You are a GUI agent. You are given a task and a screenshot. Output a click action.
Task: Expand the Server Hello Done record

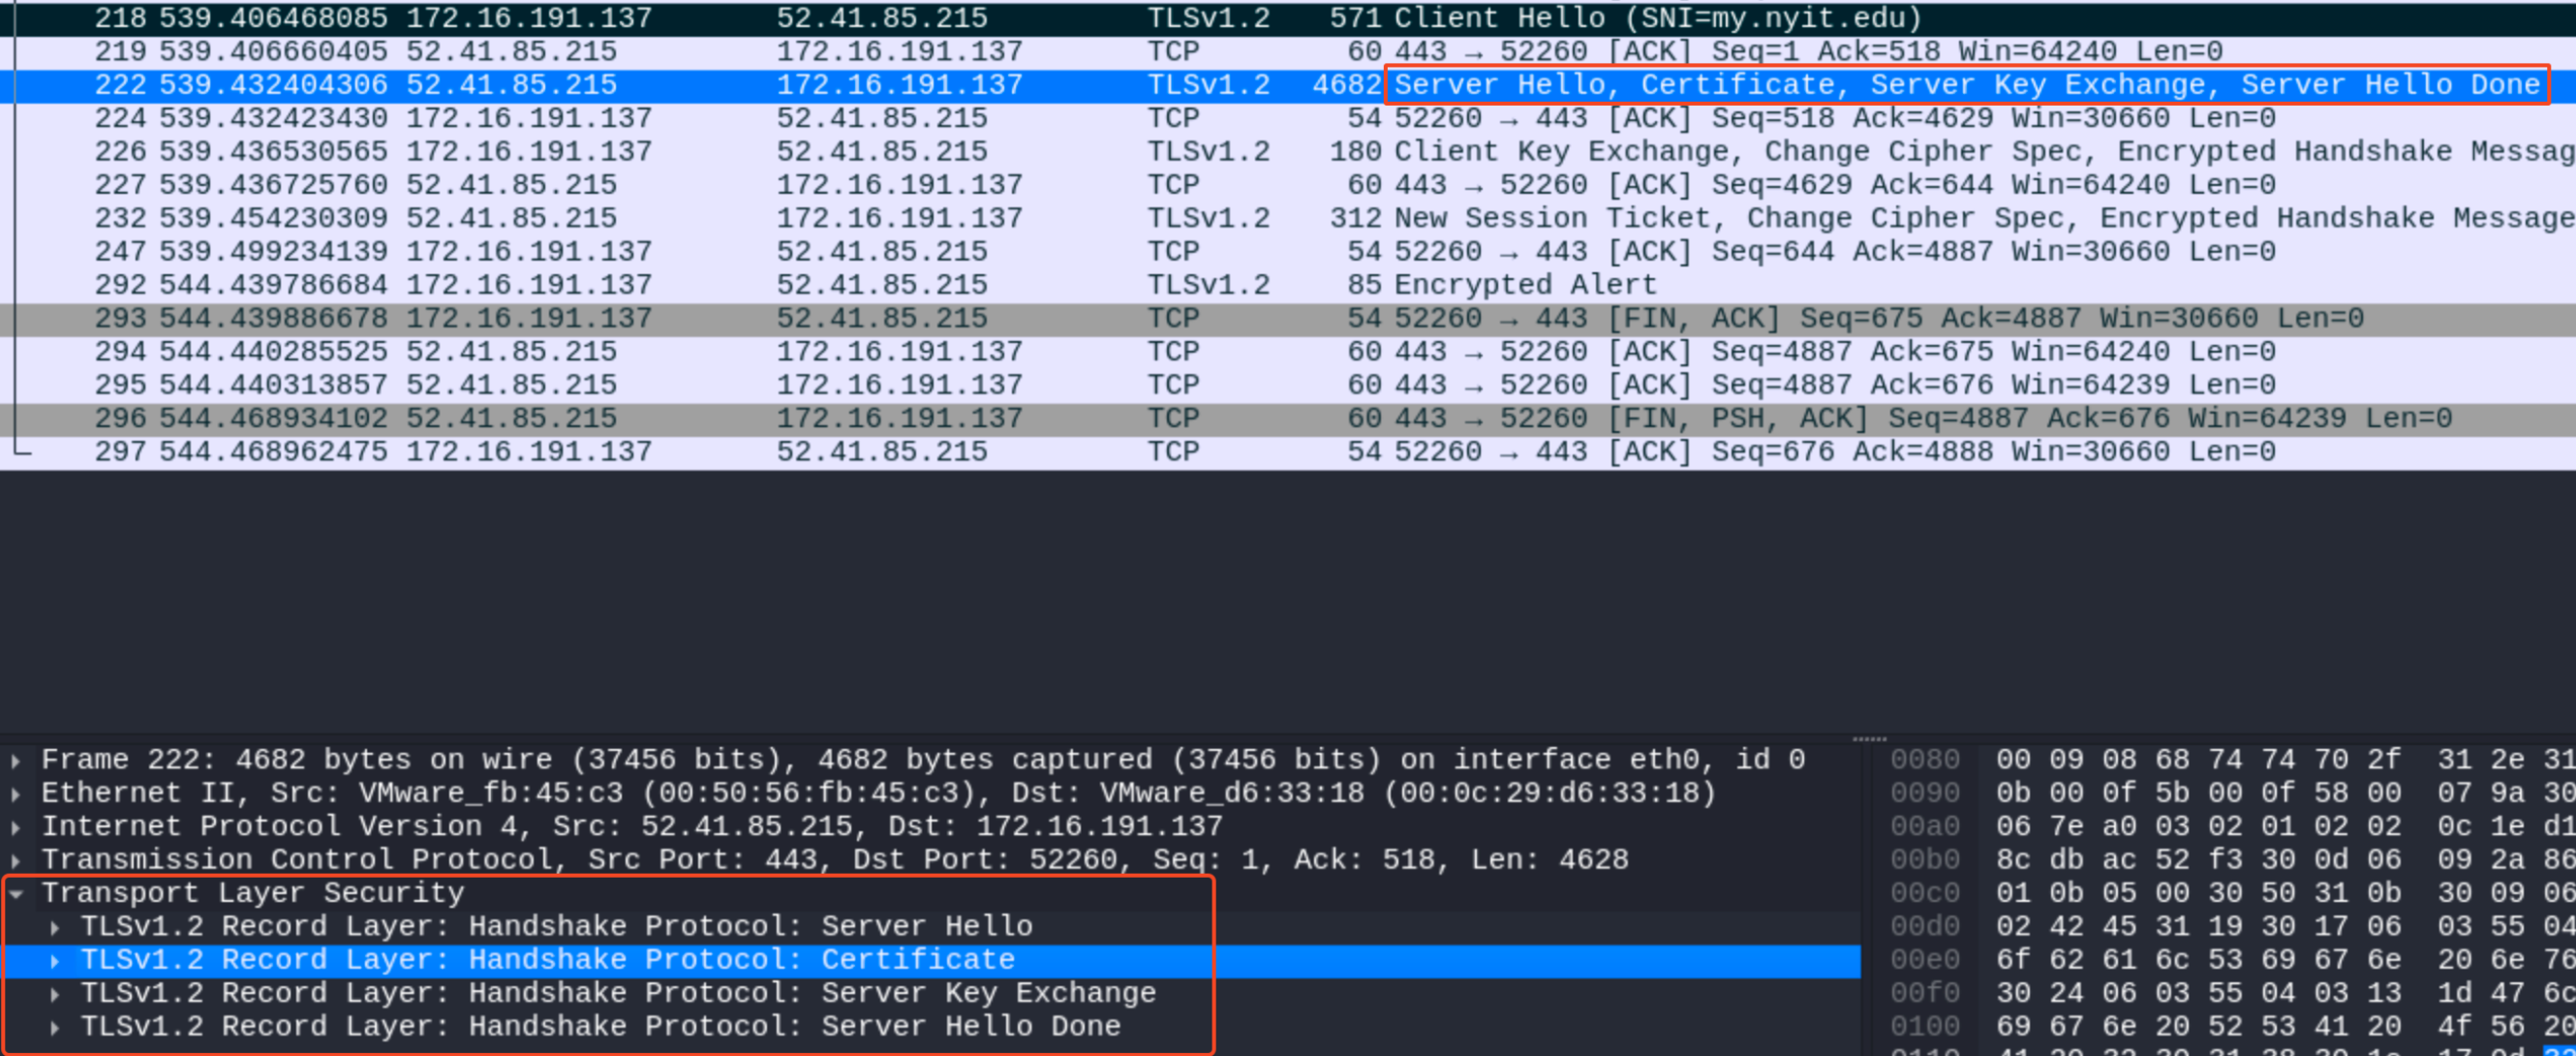coord(55,1028)
